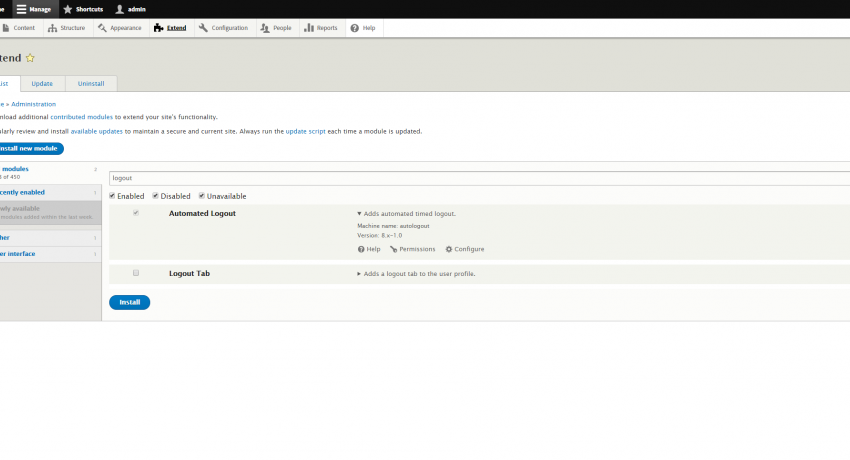Image resolution: width=850 pixels, height=460 pixels.
Task: Click the Automated Logout module checkbox
Action: click(136, 213)
